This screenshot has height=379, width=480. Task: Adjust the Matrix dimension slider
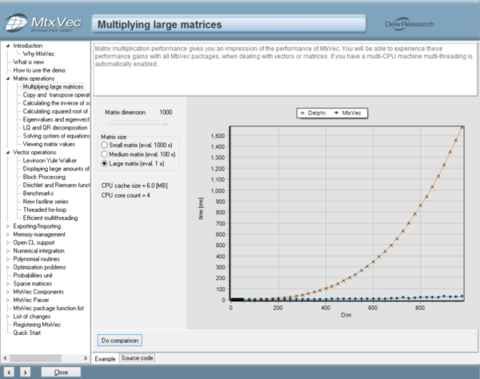pyautogui.click(x=138, y=123)
